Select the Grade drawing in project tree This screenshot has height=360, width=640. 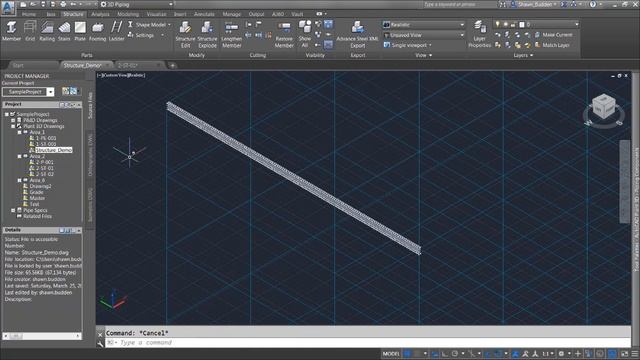(36, 192)
